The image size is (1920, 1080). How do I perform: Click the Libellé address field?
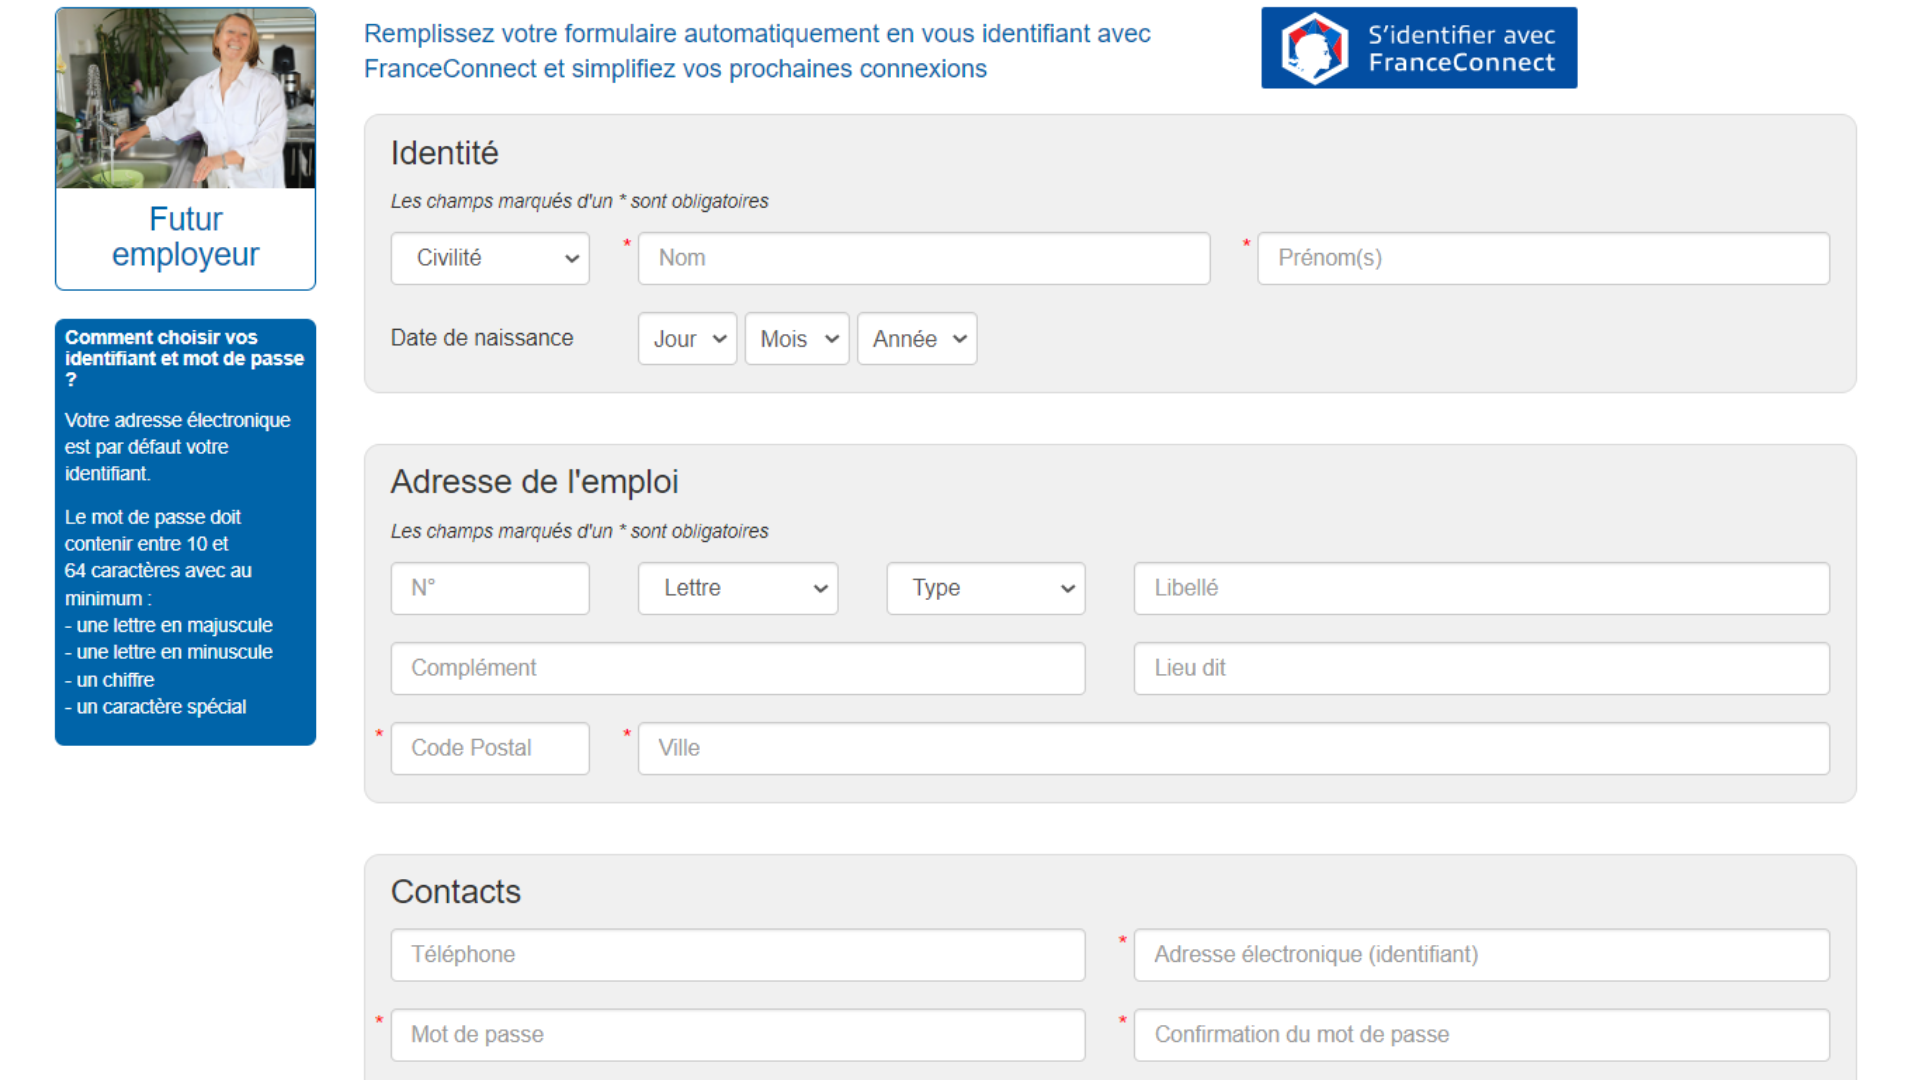click(x=1480, y=588)
